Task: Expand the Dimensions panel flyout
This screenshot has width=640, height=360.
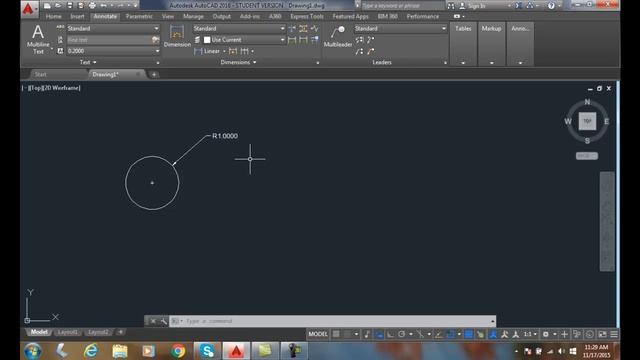Action: [238, 62]
